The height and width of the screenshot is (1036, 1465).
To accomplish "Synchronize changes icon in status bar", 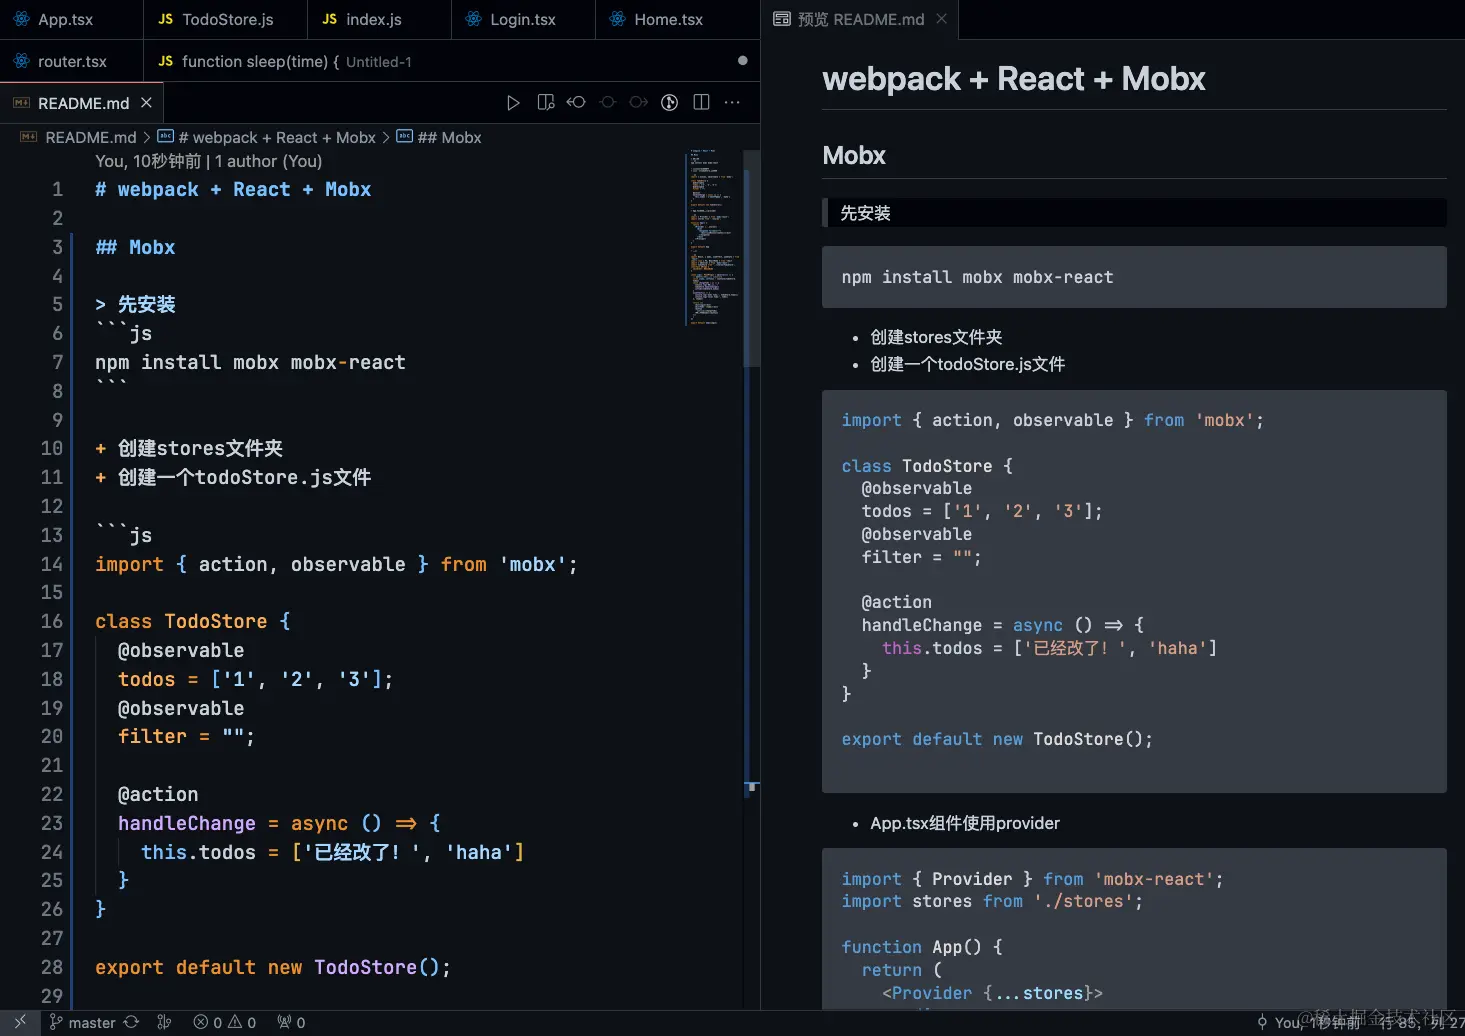I will tap(131, 1022).
